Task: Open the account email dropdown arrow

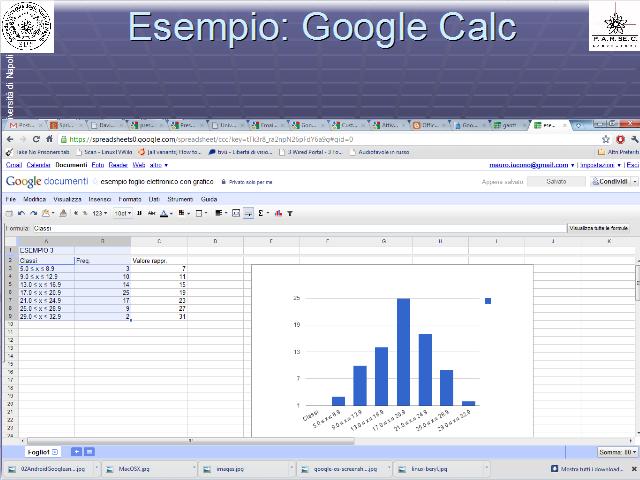Action: point(572,165)
